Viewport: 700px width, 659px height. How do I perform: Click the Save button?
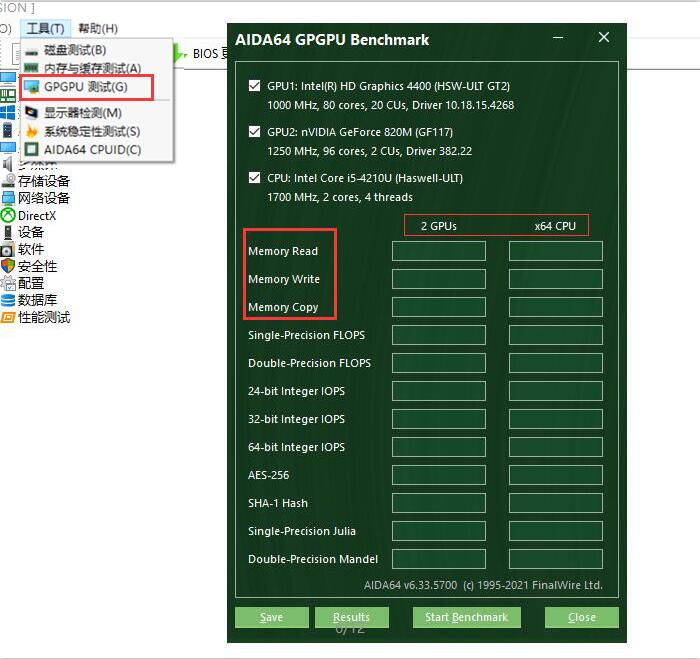[x=271, y=617]
